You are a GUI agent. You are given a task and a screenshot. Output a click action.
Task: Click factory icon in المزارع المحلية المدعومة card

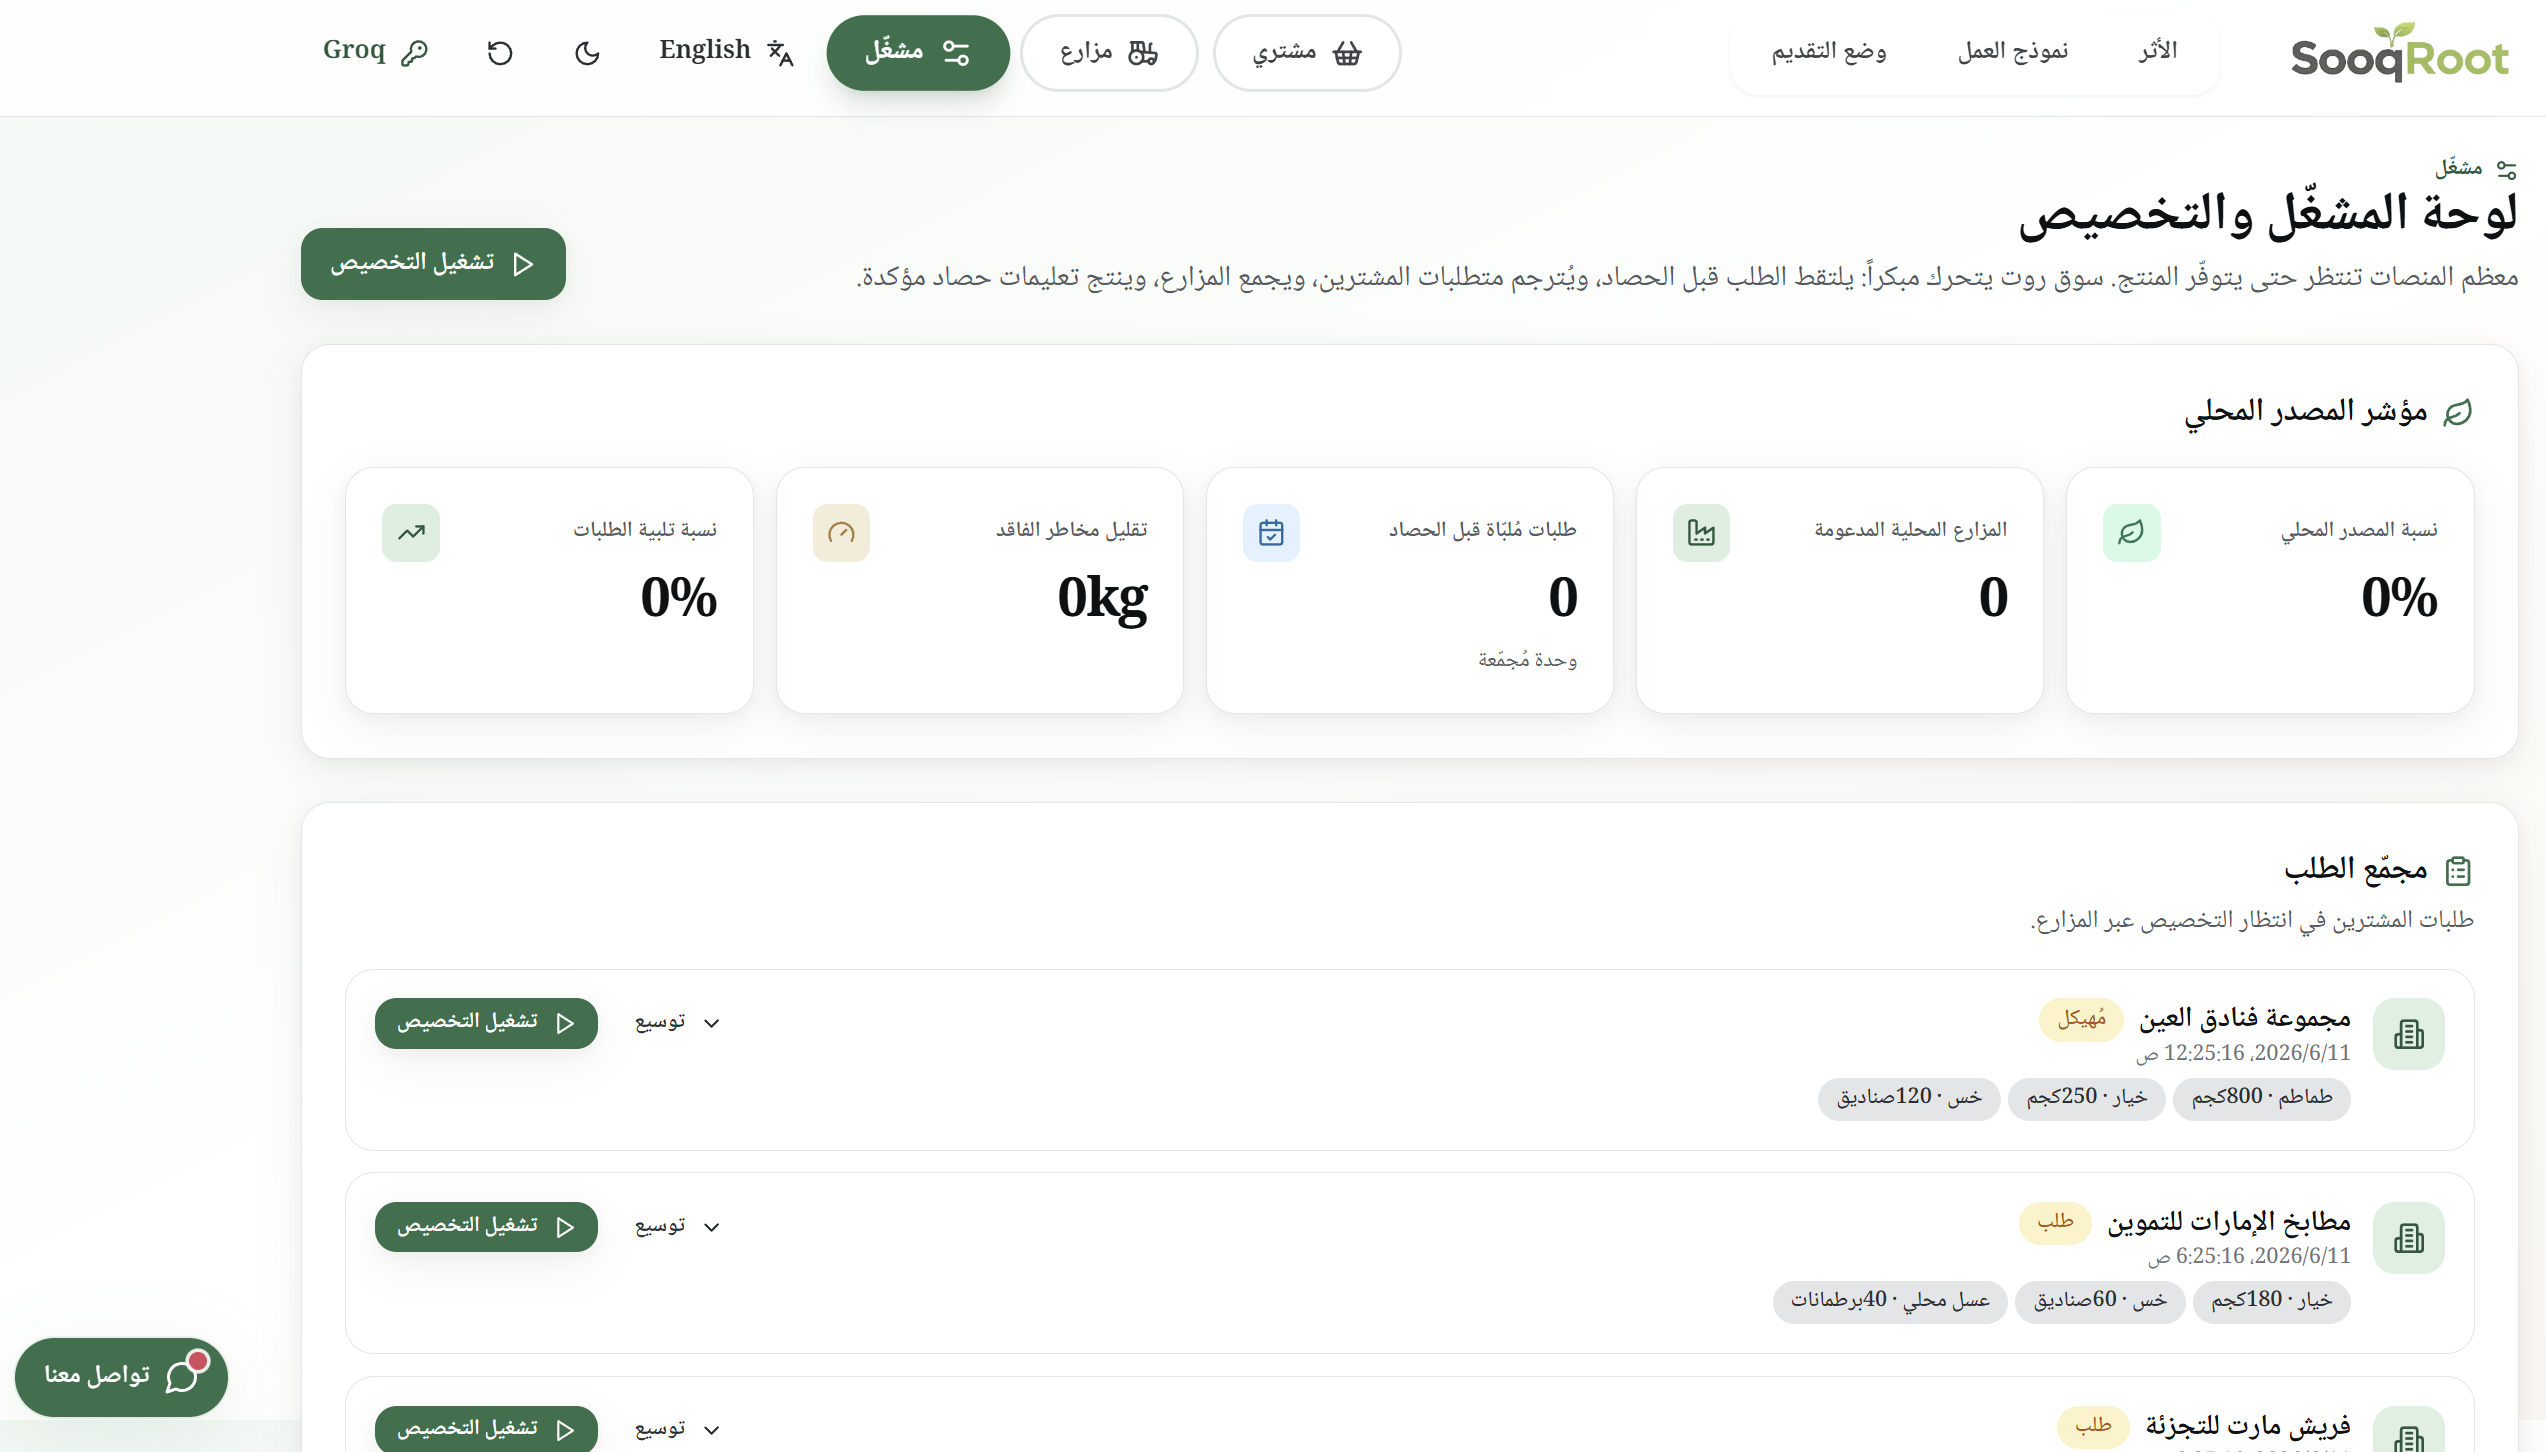point(1701,533)
